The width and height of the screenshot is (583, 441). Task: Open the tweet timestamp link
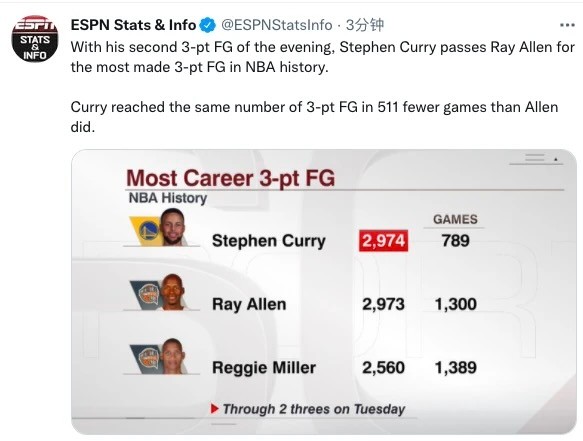pyautogui.click(x=364, y=25)
